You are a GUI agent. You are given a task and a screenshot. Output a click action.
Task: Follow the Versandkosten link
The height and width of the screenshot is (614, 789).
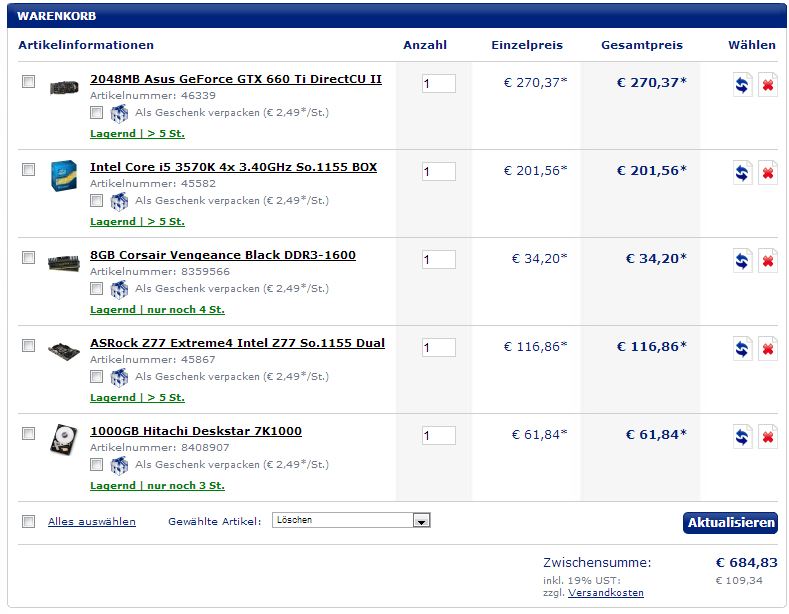coord(606,593)
